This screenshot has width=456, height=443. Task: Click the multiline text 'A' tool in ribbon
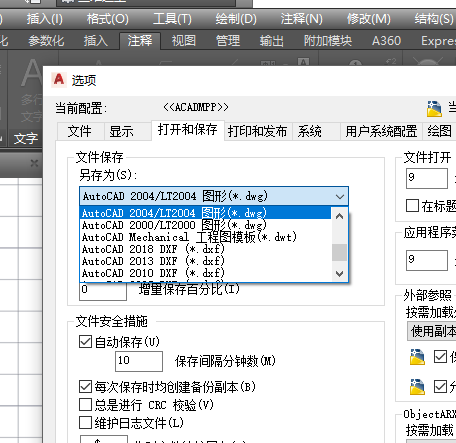click(32, 73)
